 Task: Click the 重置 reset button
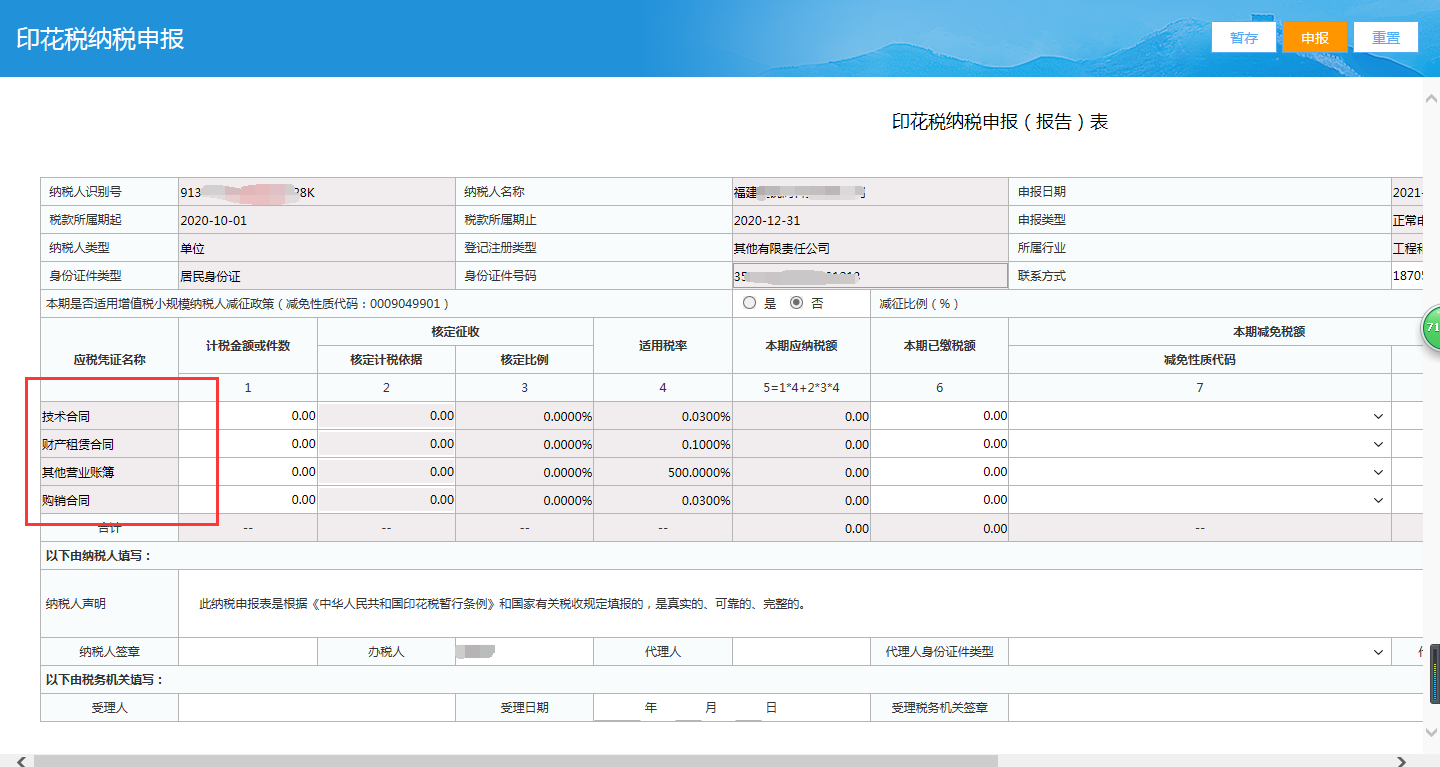(x=1385, y=37)
